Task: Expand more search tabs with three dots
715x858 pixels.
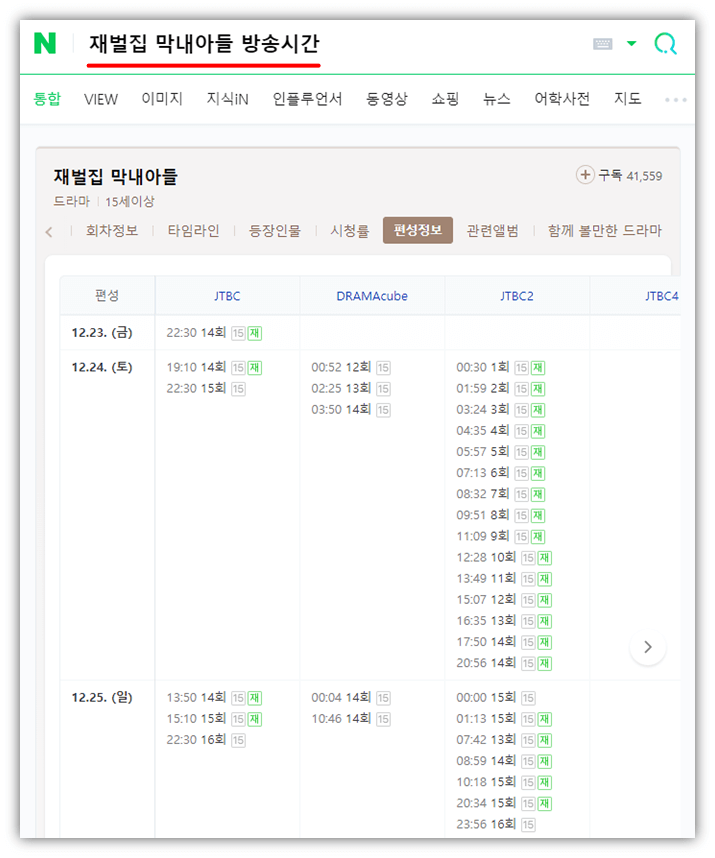Action: (676, 100)
